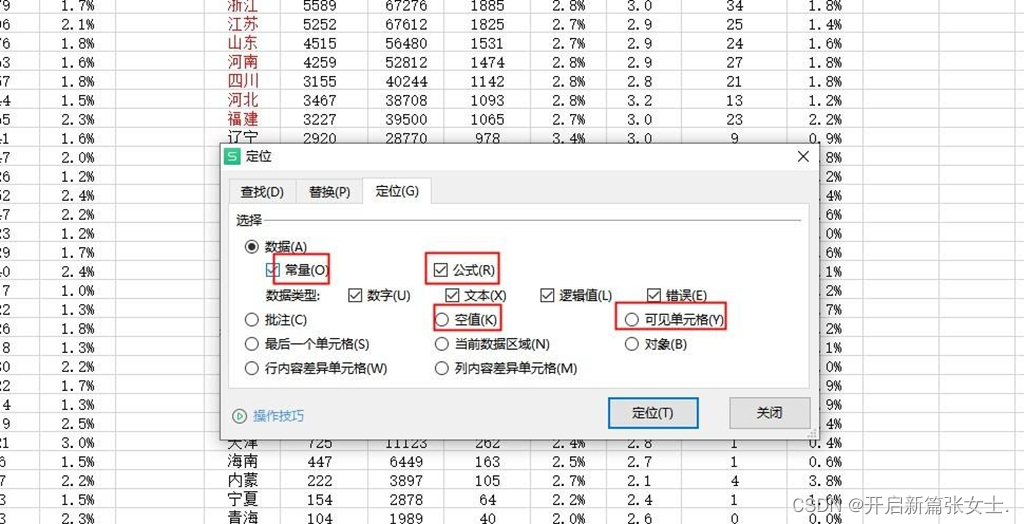Click the 福建 cell

[x=242, y=119]
